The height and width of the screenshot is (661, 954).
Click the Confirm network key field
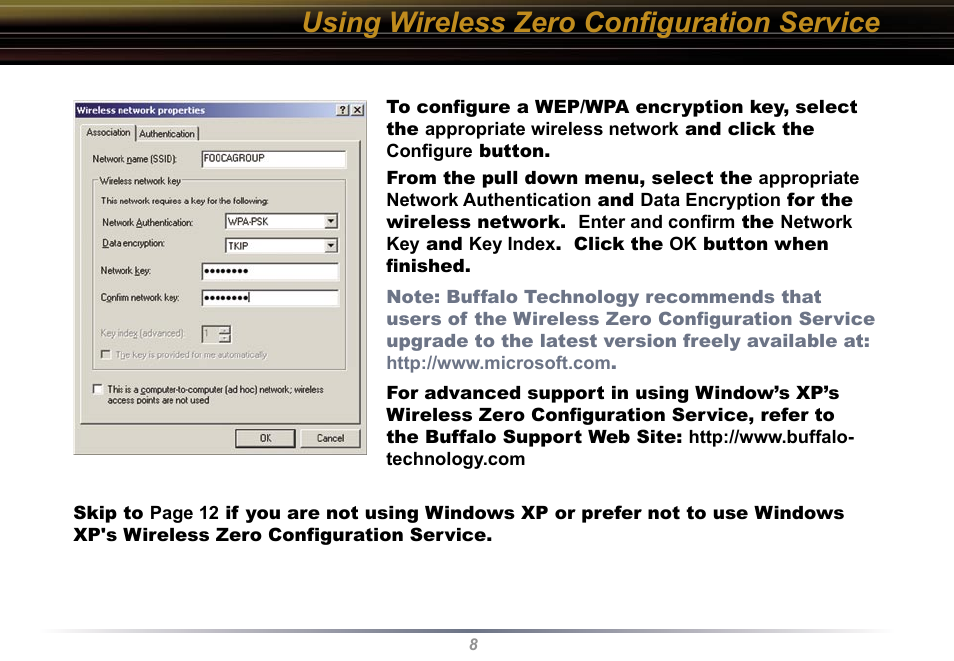click(x=270, y=298)
